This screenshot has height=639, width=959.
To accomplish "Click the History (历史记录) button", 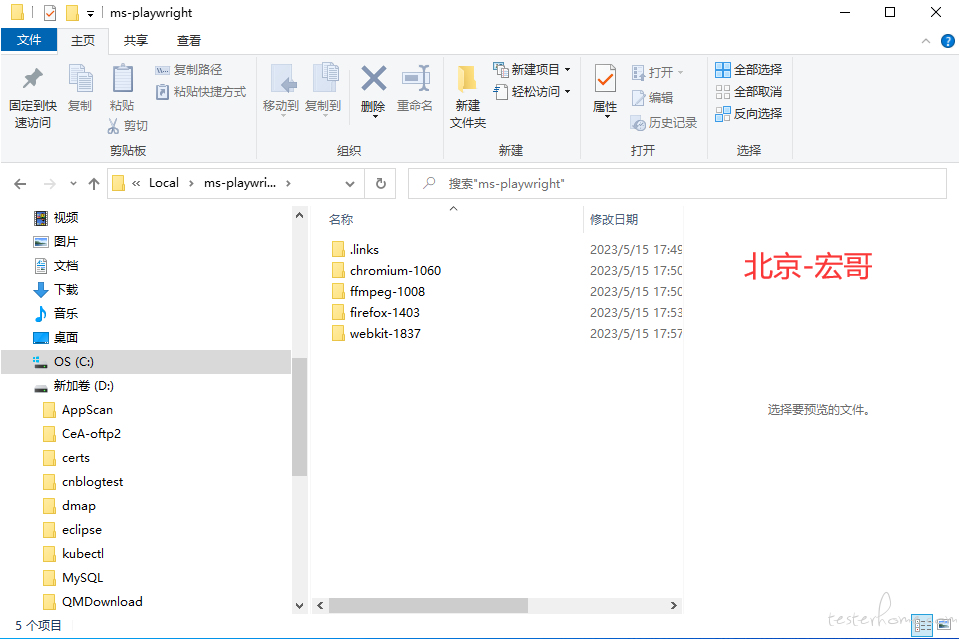I will click(664, 123).
